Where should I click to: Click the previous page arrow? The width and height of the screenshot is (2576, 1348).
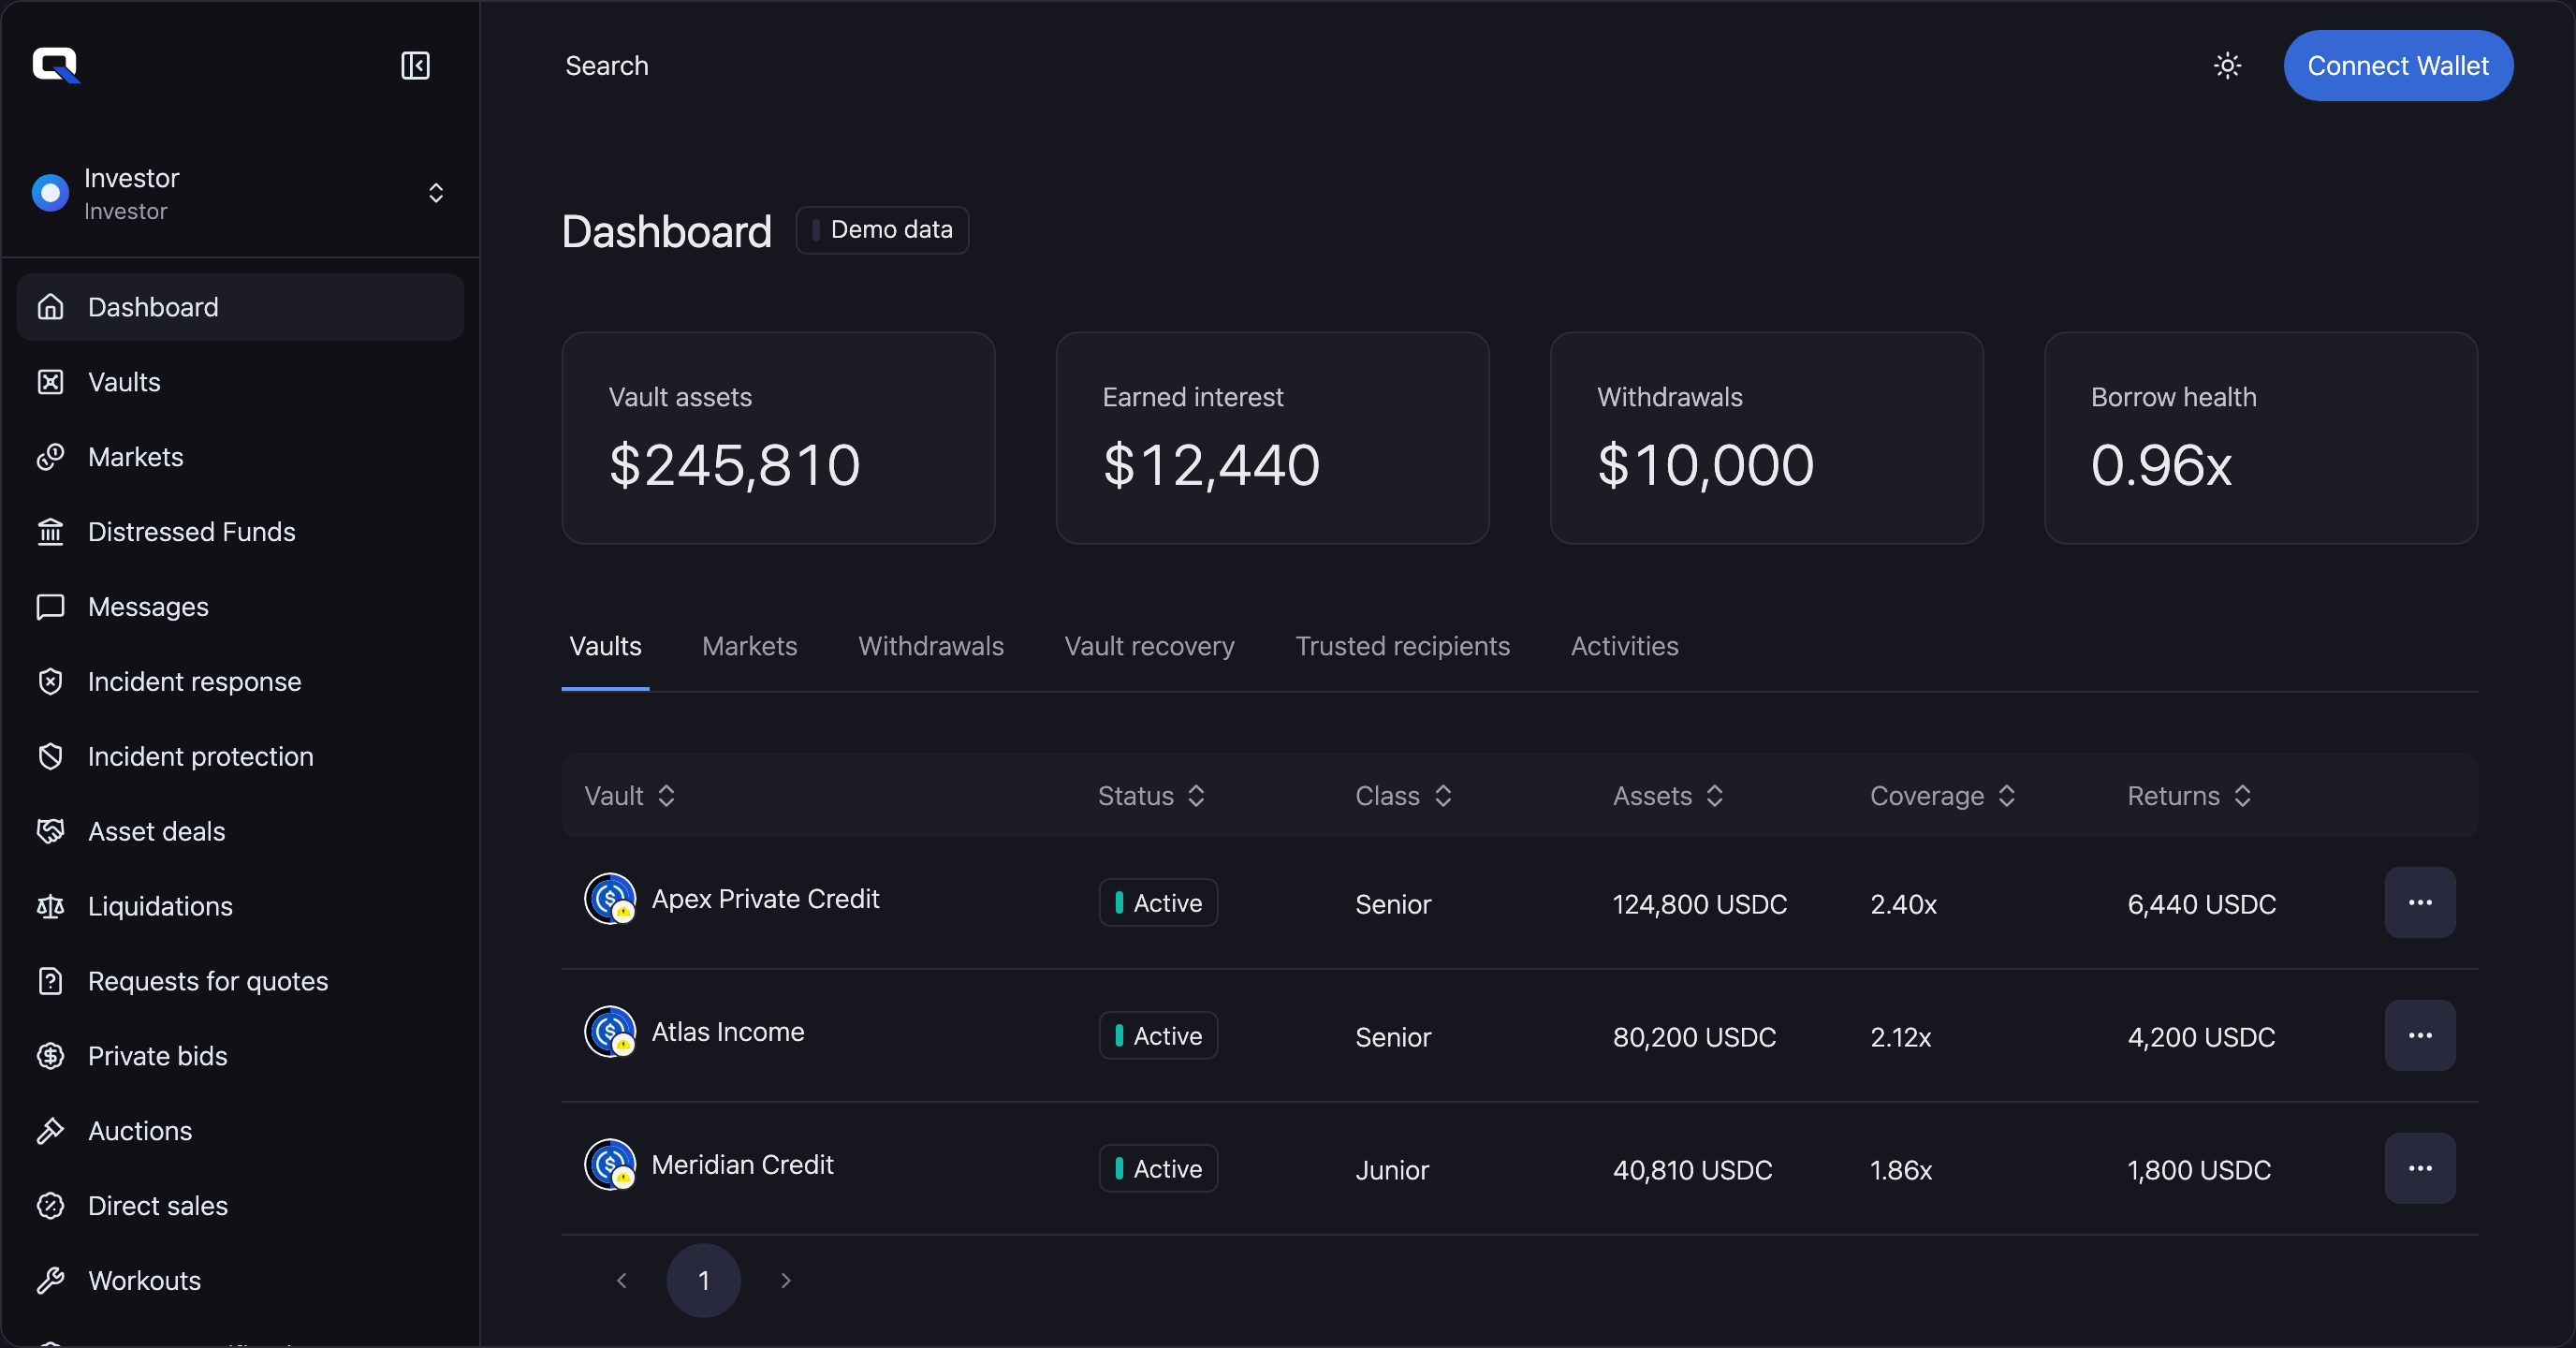(x=622, y=1281)
